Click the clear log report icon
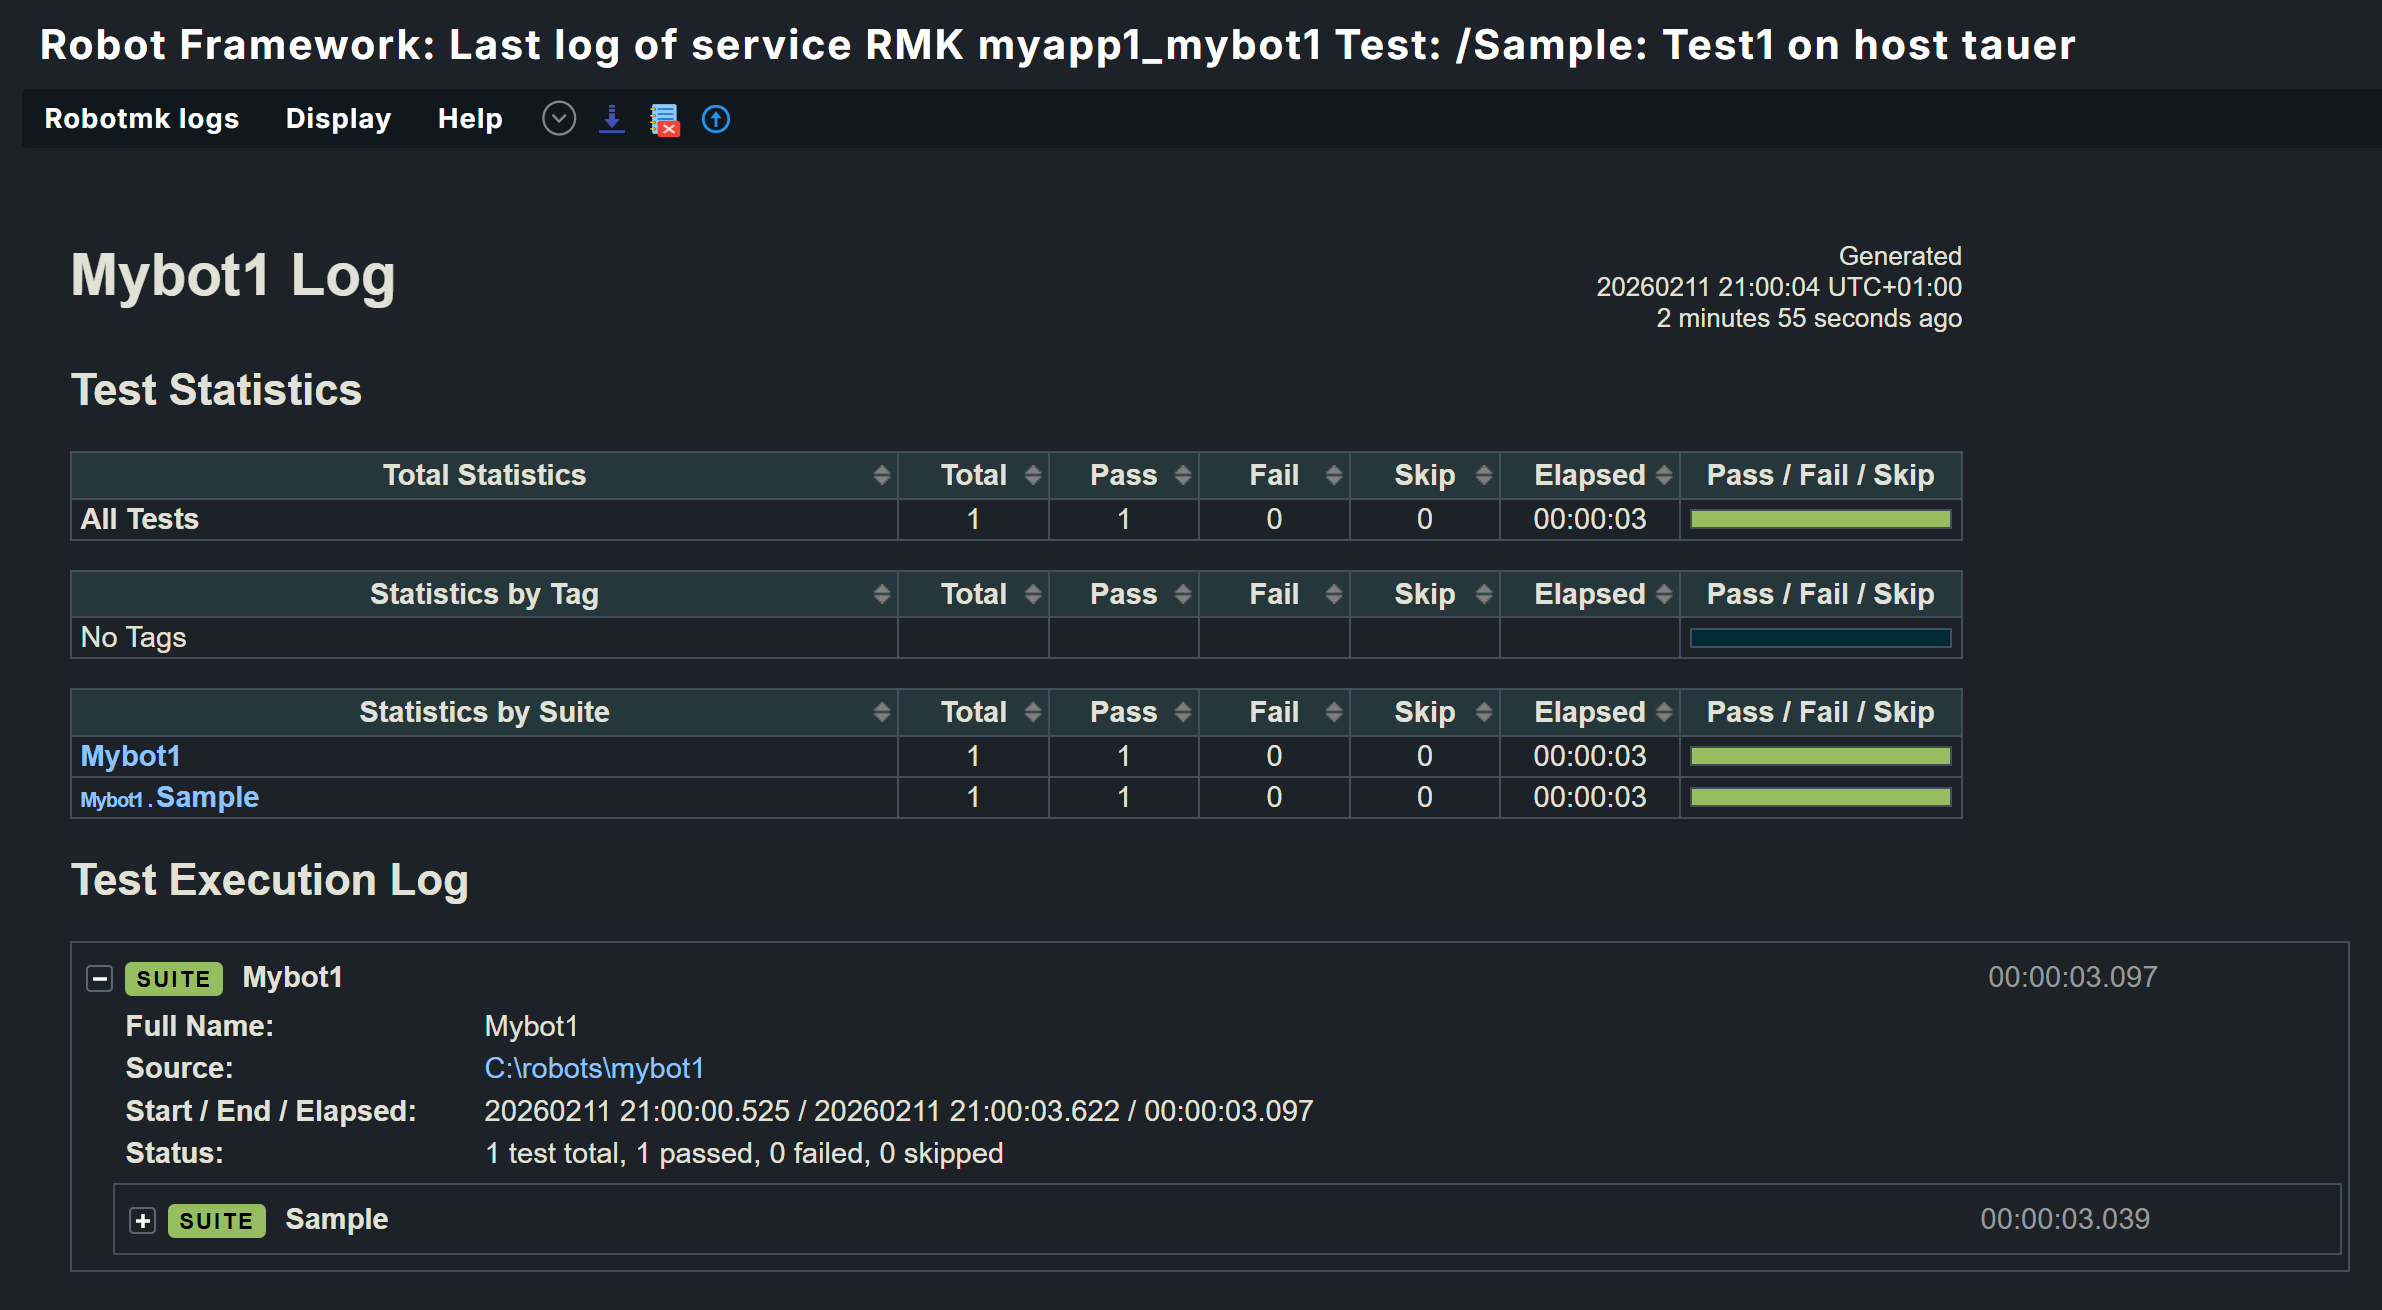2382x1310 pixels. (x=664, y=119)
